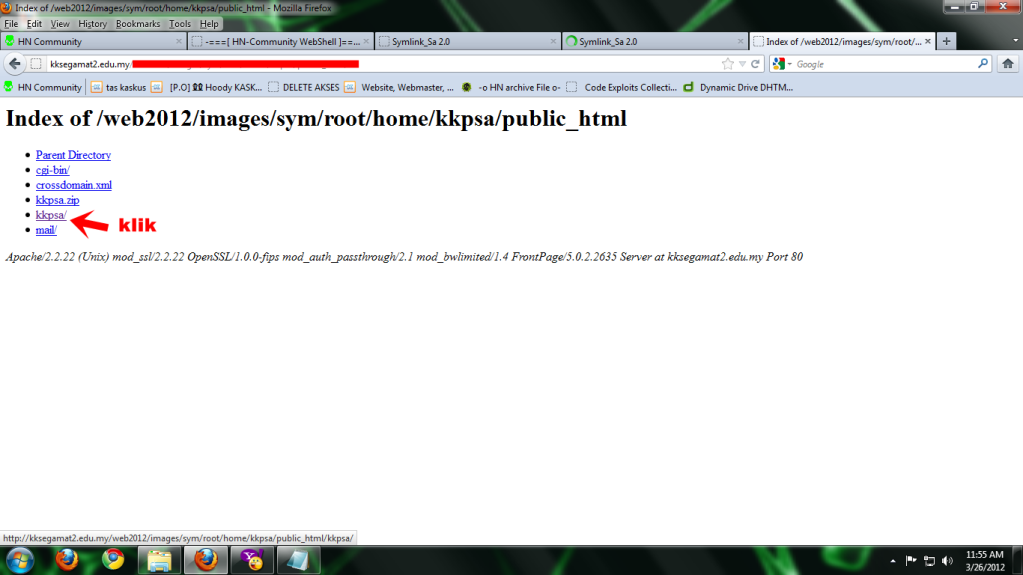This screenshot has width=1023, height=575.
Task: Open the Google search engine selector dropdown
Action: point(781,64)
